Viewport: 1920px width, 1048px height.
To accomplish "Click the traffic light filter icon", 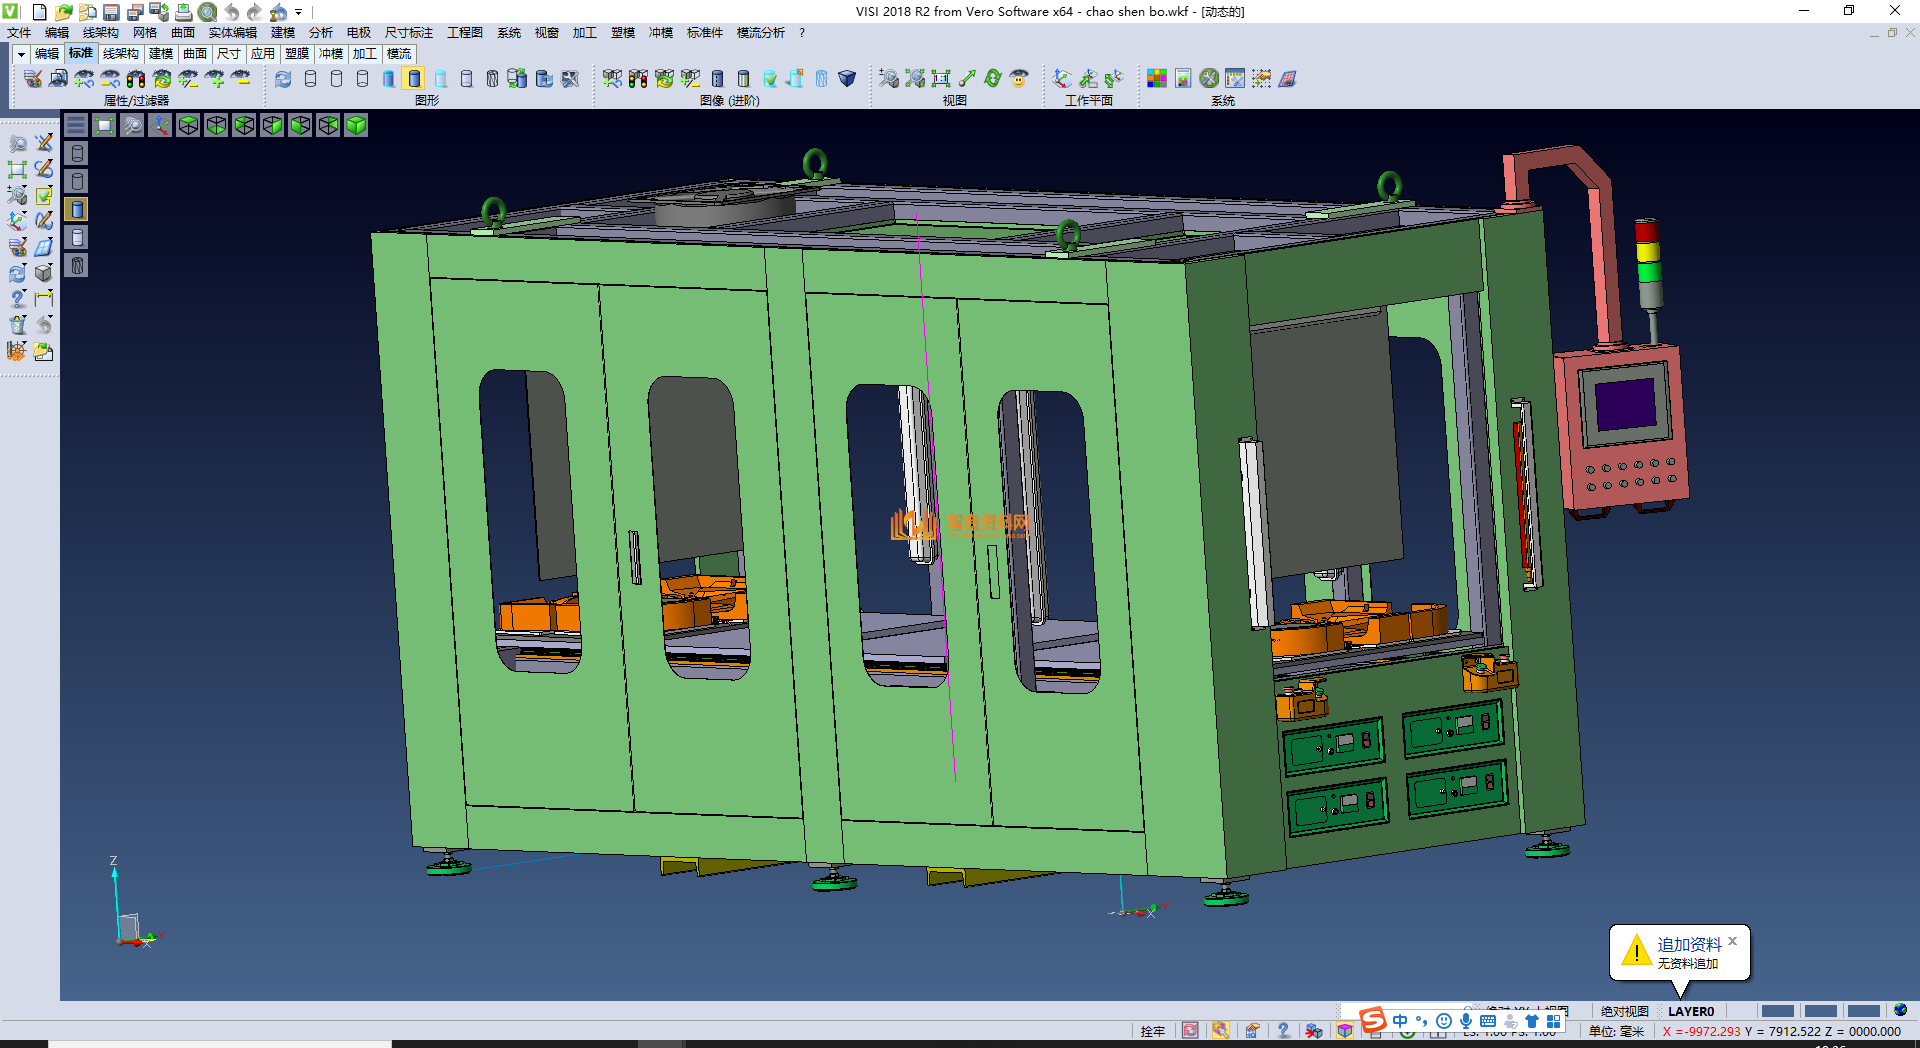I will coord(136,78).
